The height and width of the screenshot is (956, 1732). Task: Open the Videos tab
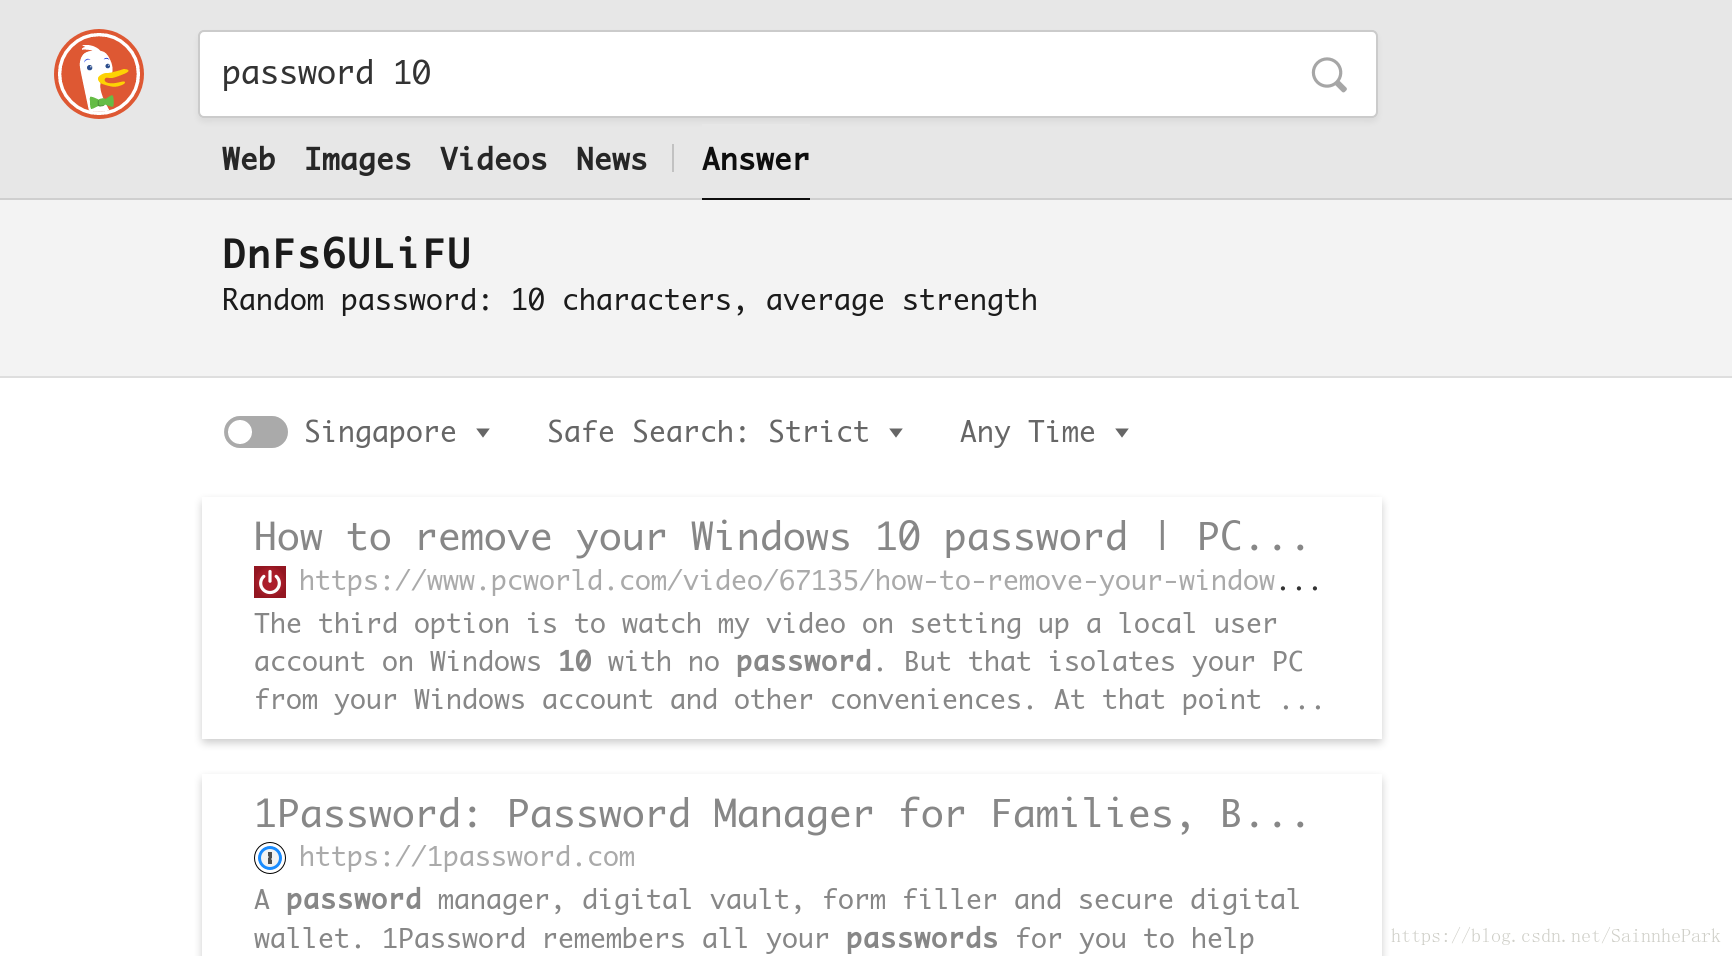click(x=494, y=159)
